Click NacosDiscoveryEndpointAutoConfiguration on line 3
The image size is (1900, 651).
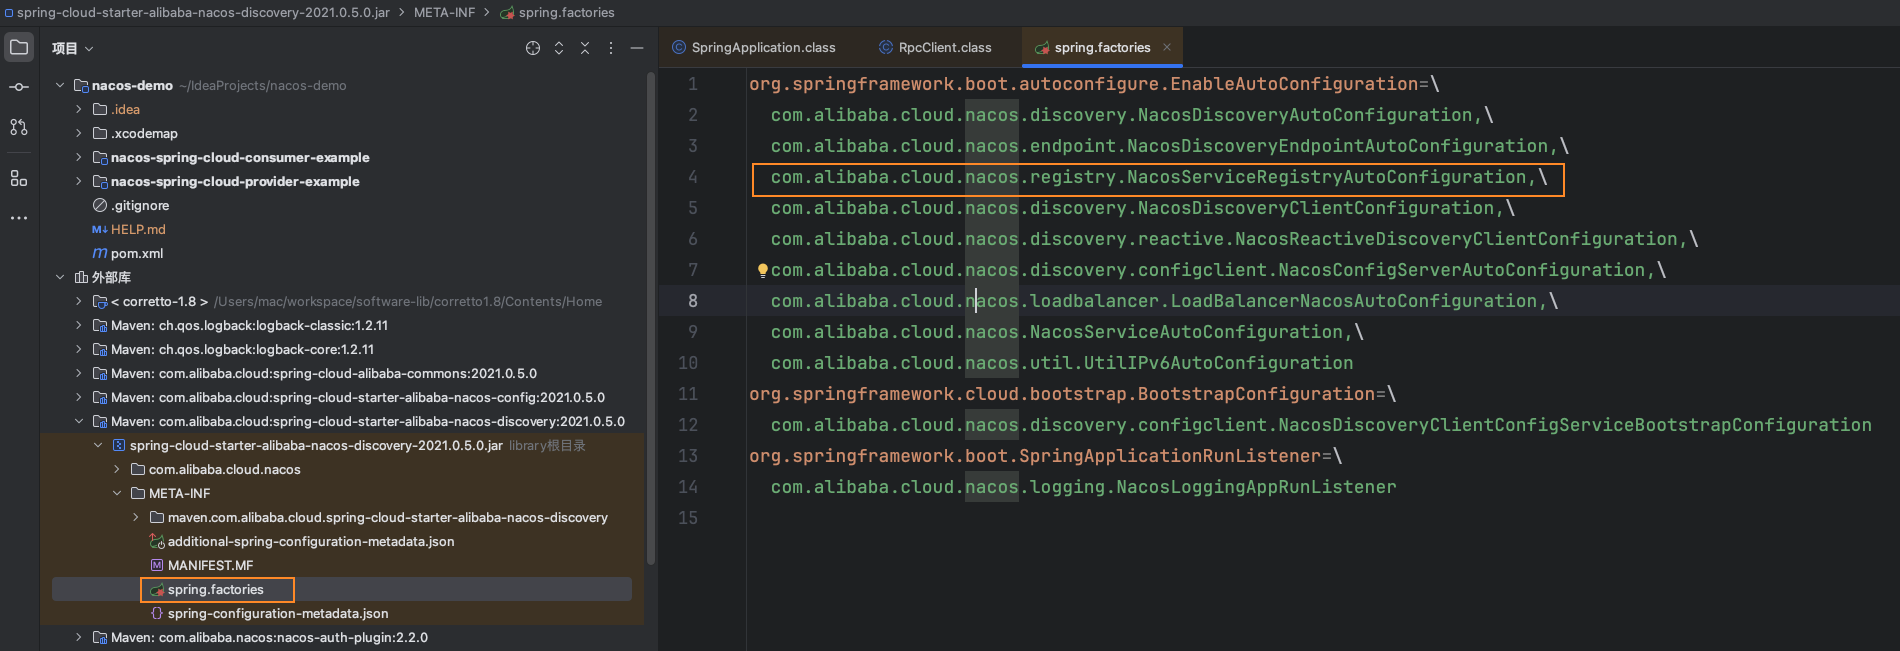(1338, 146)
